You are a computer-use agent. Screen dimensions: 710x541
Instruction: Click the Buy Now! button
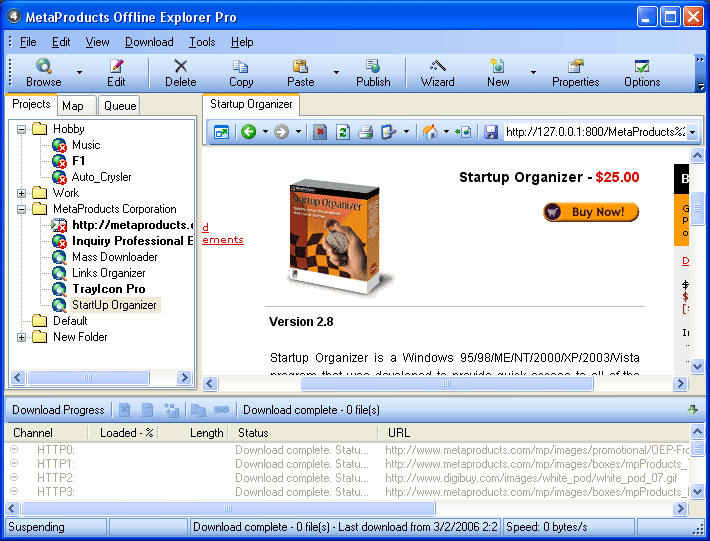pos(591,212)
